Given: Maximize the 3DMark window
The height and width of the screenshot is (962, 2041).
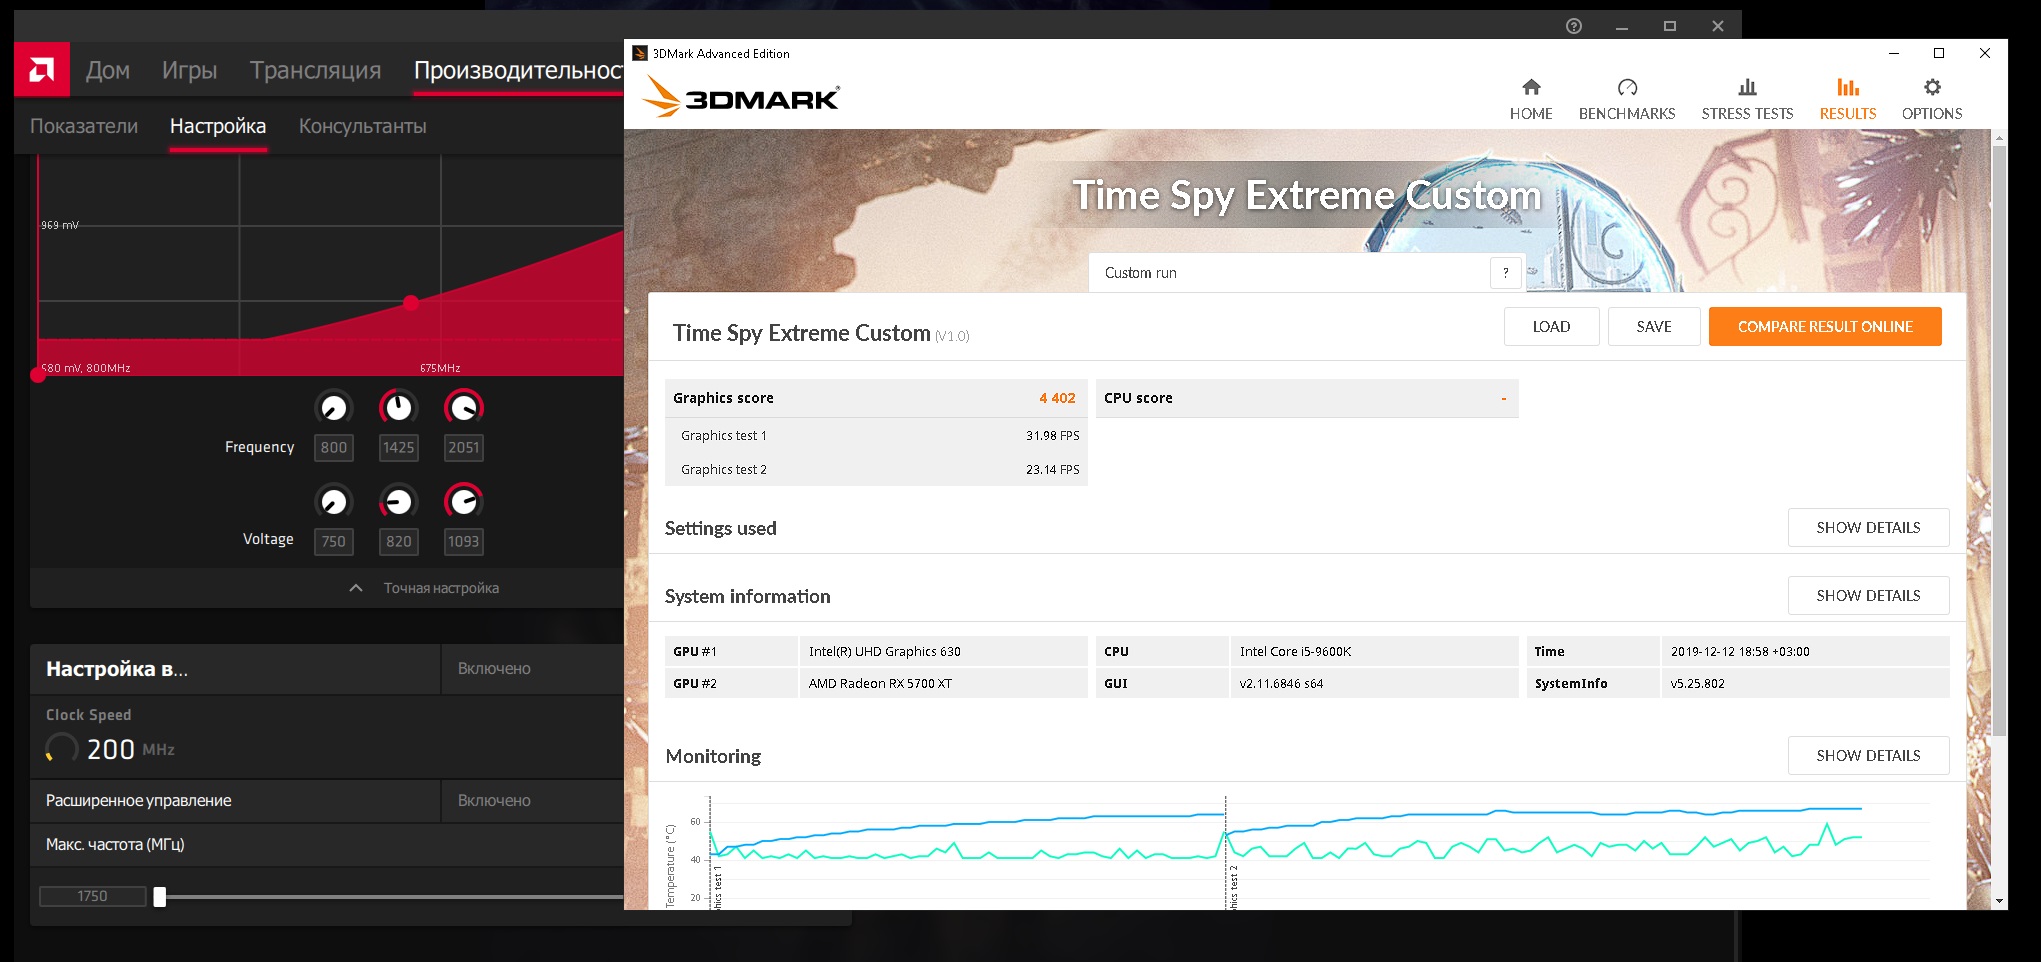Looking at the screenshot, I should pos(1939,53).
